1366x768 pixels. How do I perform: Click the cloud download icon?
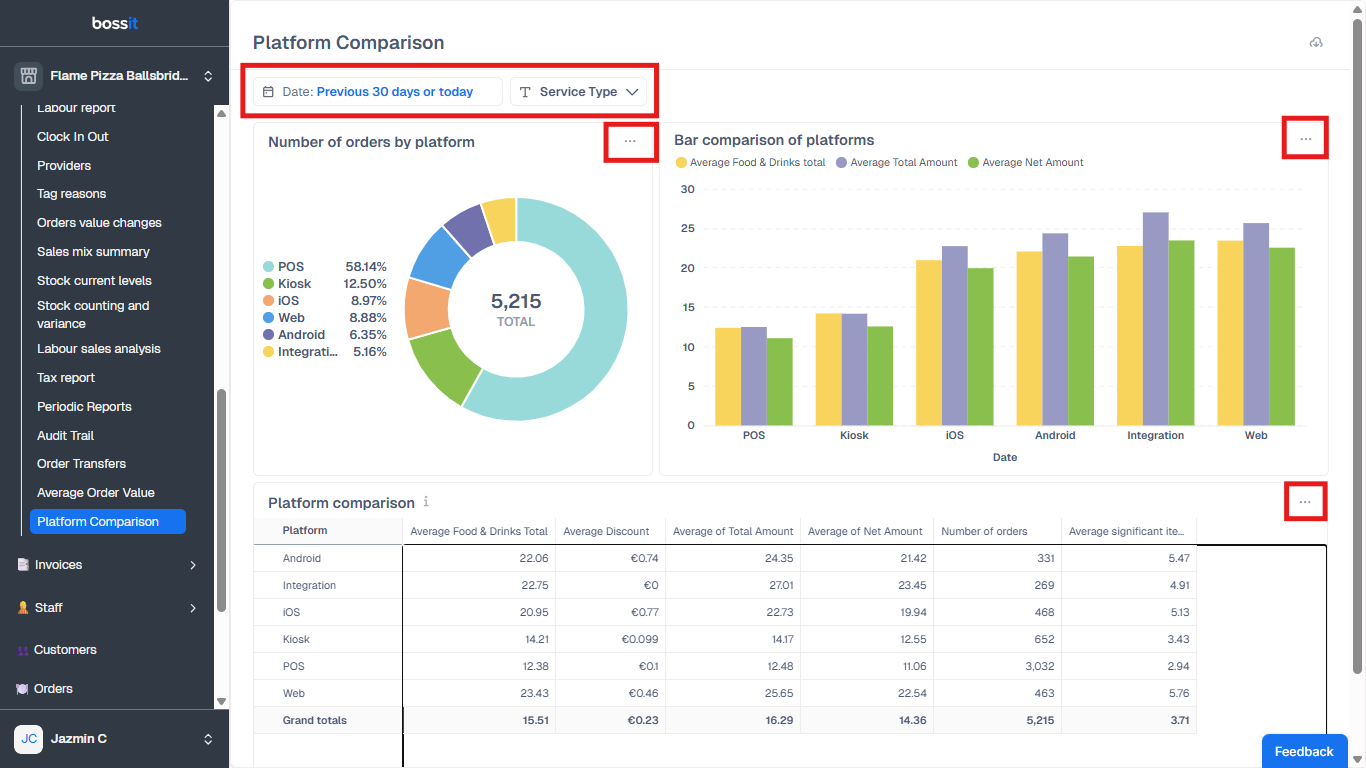pos(1316,43)
